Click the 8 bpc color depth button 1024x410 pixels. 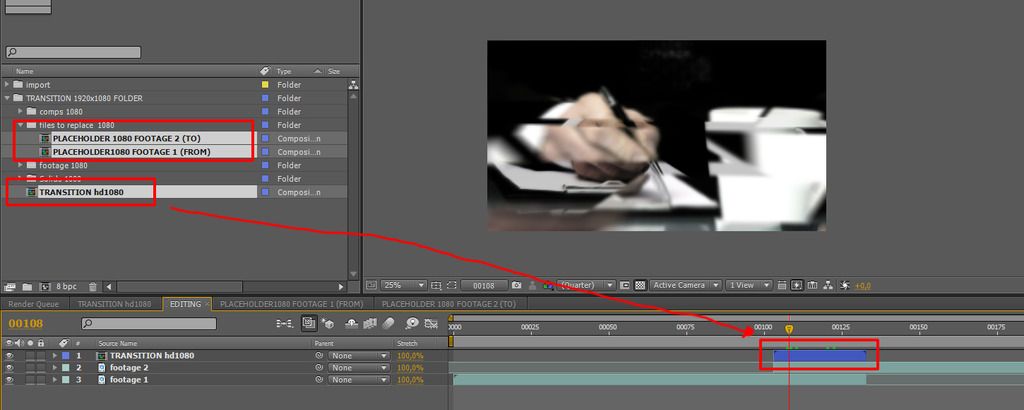(x=66, y=287)
